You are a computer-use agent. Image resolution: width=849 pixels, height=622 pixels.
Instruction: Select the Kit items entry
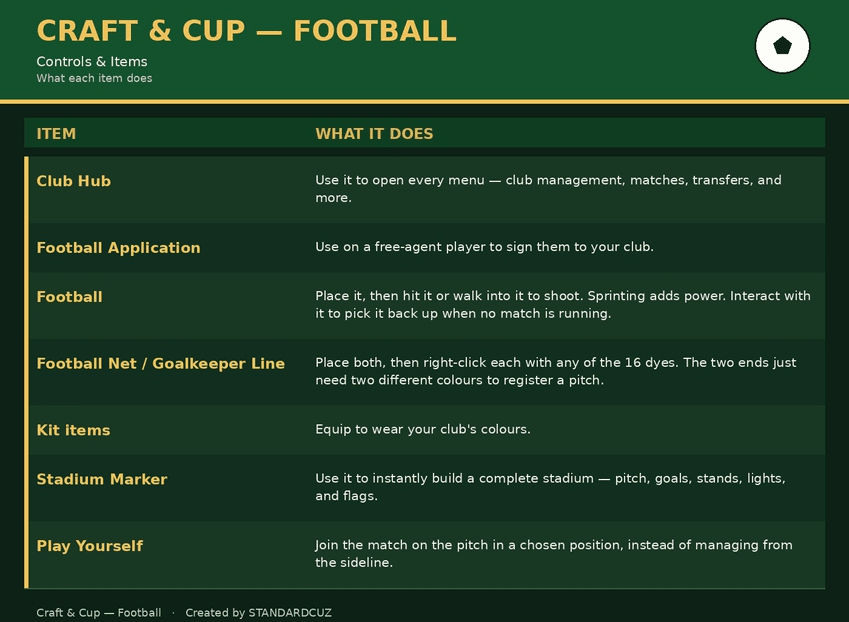click(73, 430)
